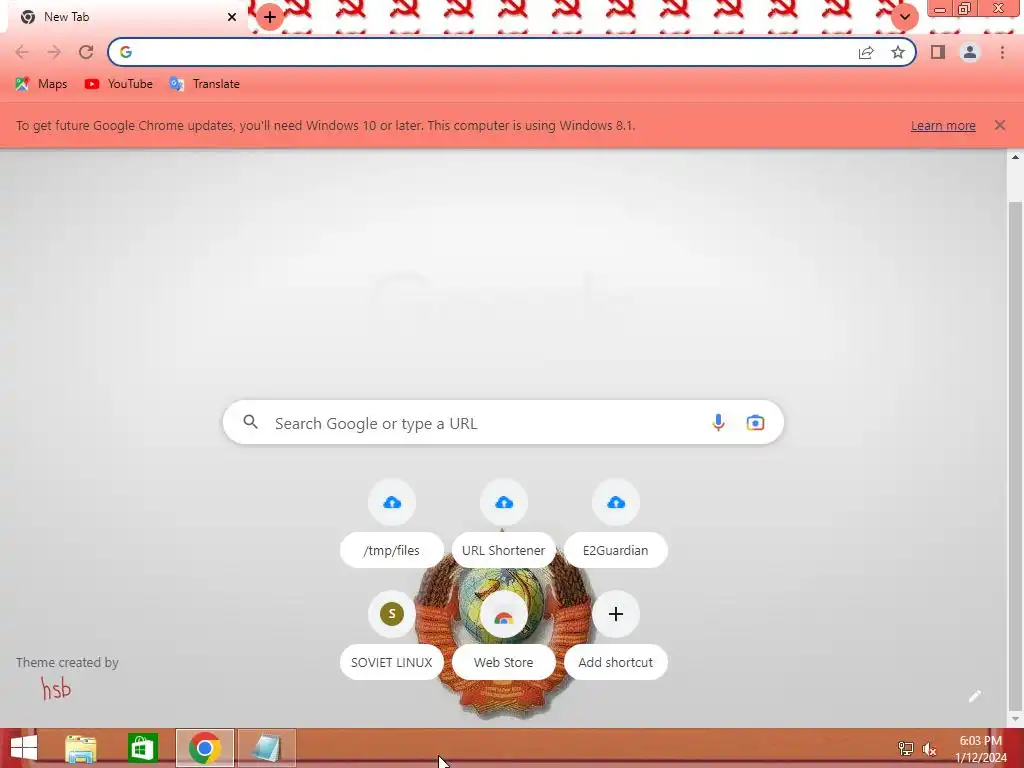Image resolution: width=1024 pixels, height=768 pixels.
Task: Focus the address bar
Action: tap(512, 52)
